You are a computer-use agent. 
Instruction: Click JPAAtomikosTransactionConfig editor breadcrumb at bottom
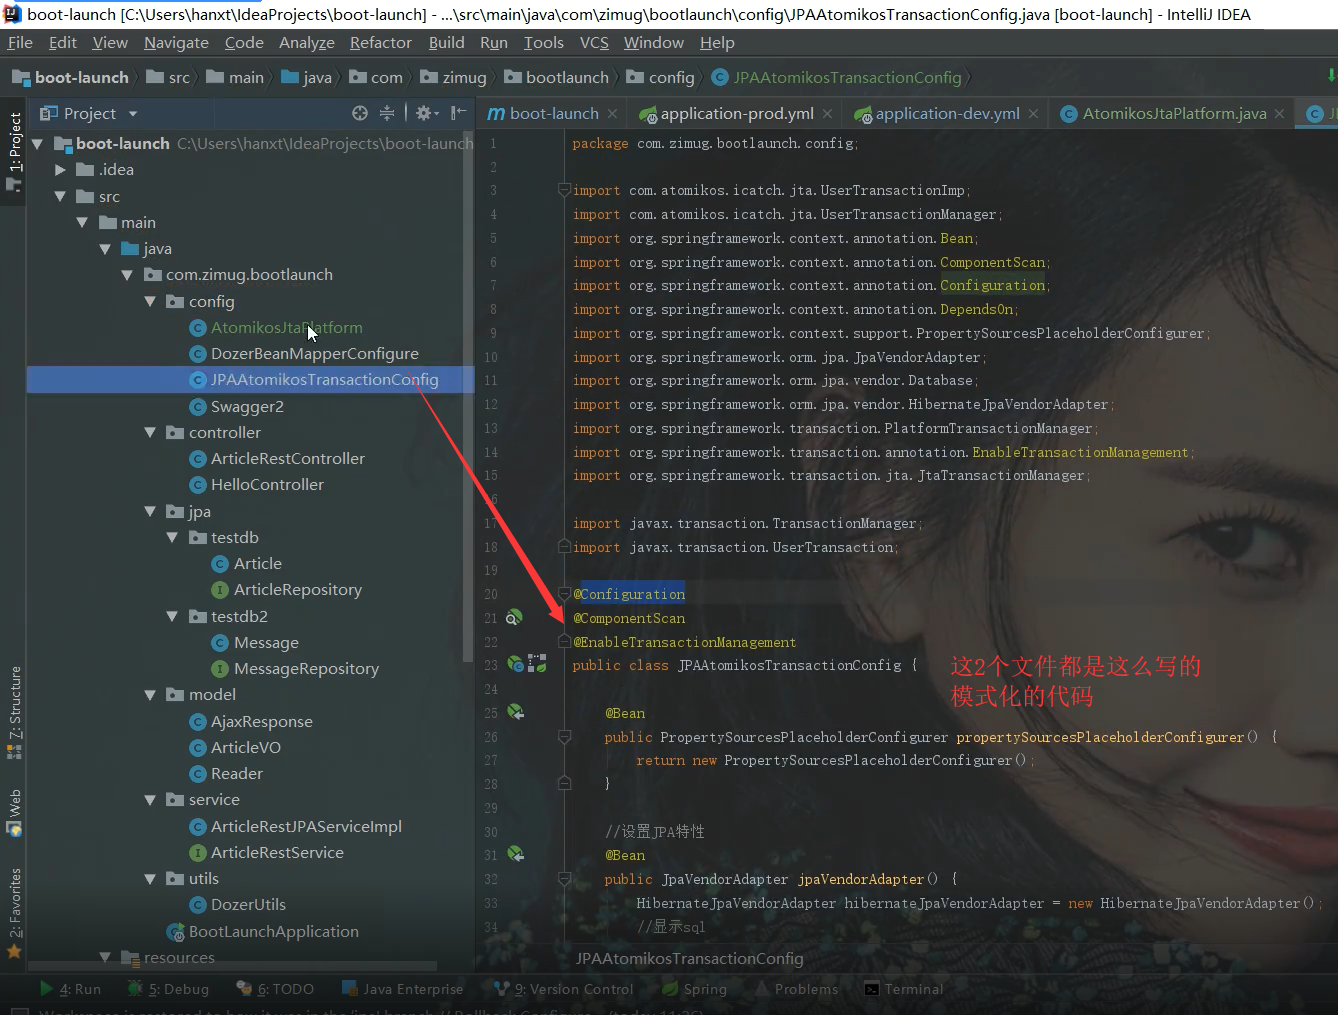[x=689, y=958]
